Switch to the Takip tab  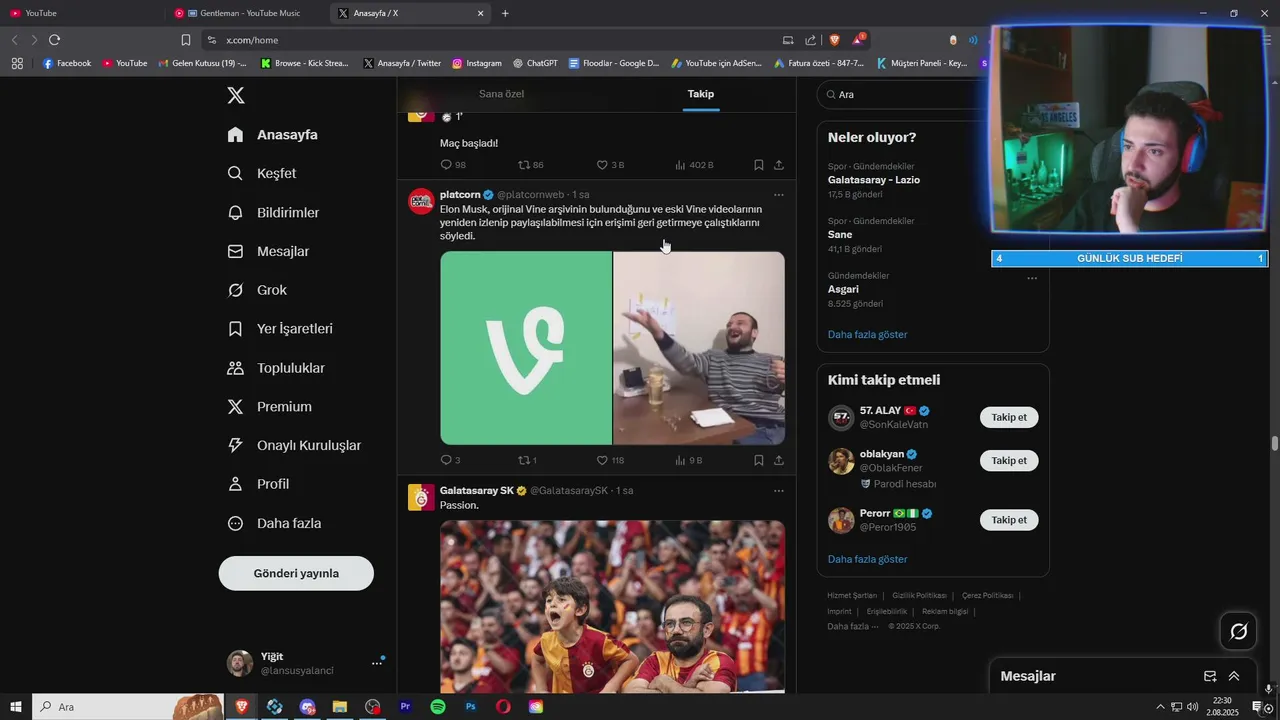pyautogui.click(x=700, y=94)
